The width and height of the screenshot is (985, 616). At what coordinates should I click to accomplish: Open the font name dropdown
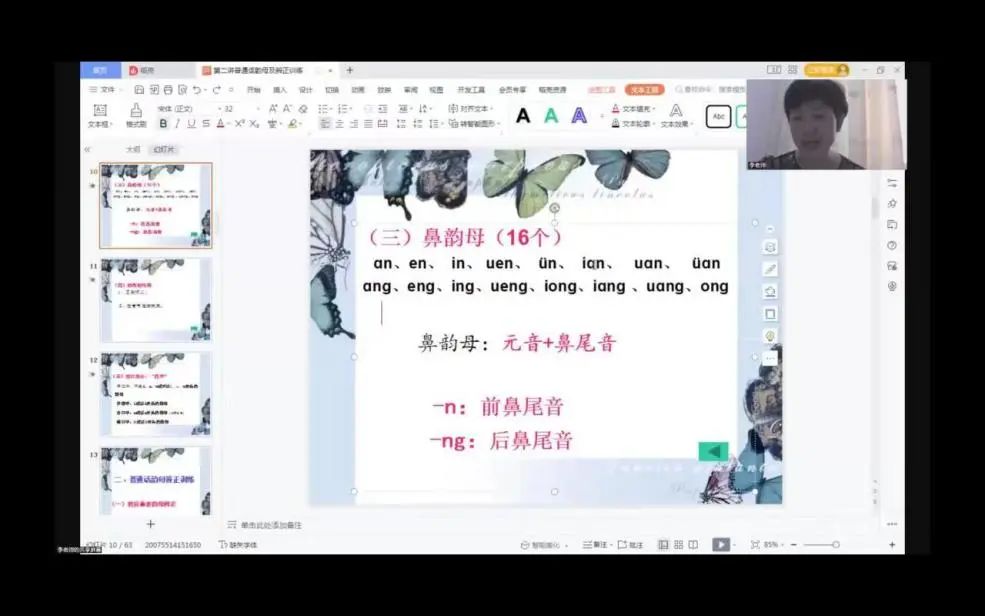(185, 108)
